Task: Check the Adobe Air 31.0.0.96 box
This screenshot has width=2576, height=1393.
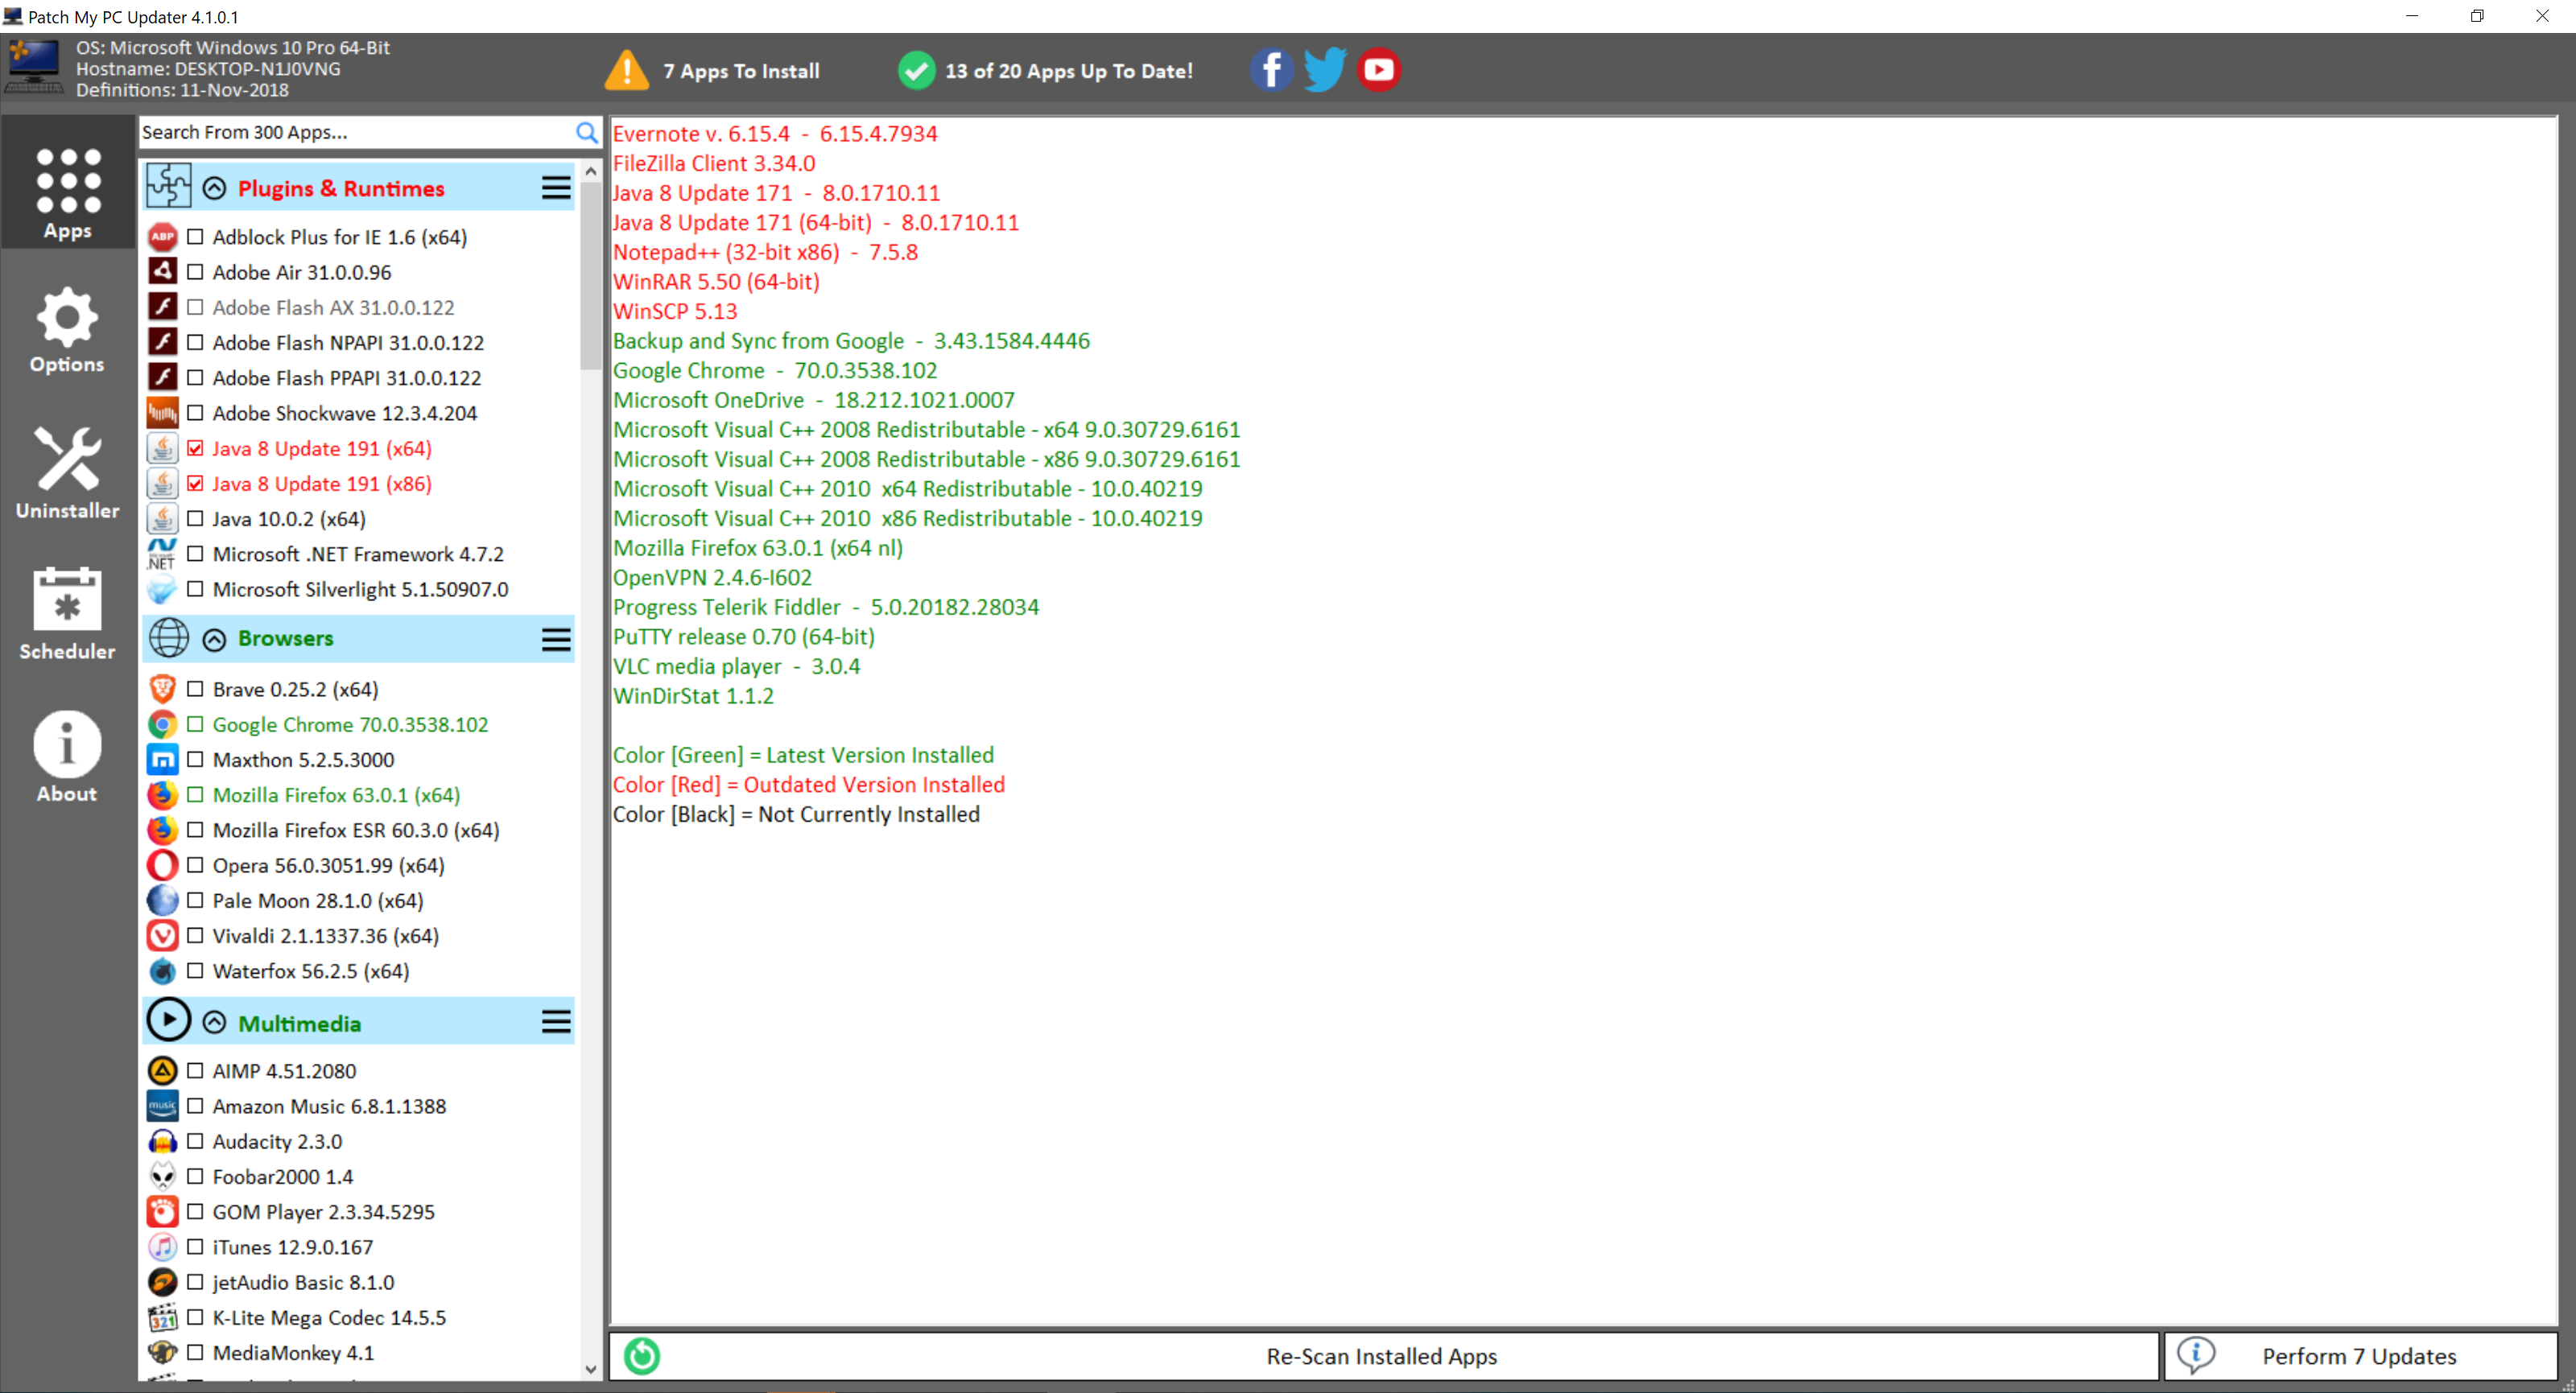Action: 196,272
